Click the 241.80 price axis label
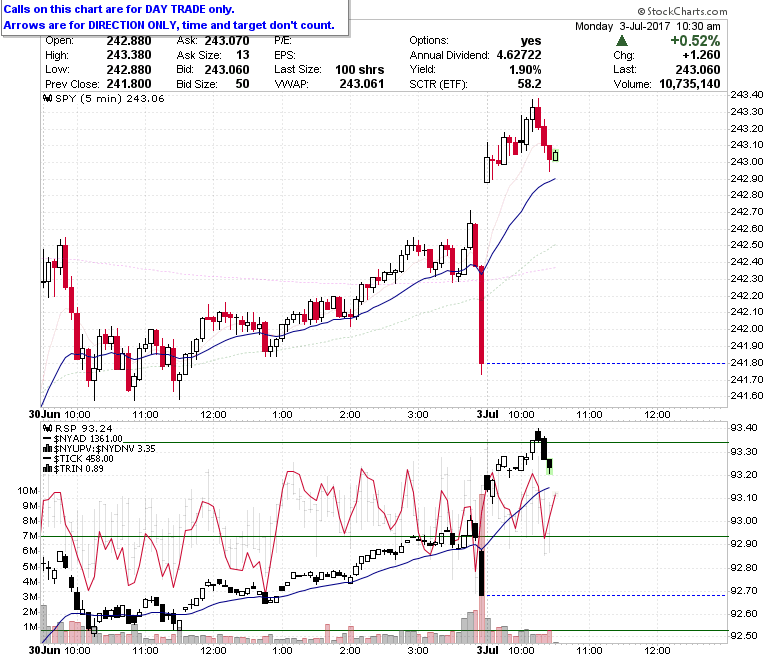Screen dimensions: 780x659 (747, 363)
